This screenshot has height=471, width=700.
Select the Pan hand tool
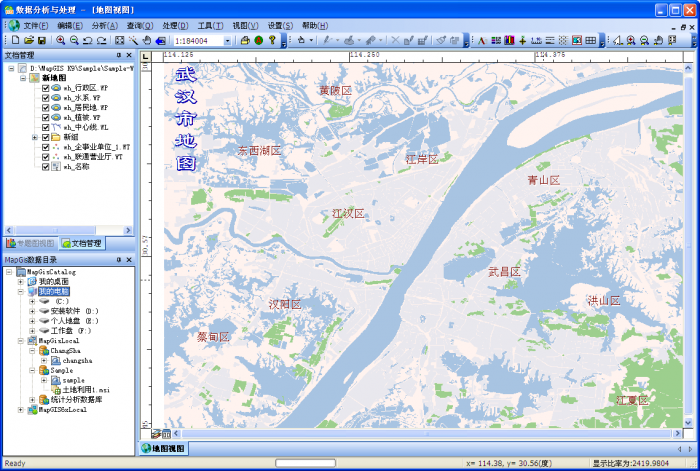point(147,40)
